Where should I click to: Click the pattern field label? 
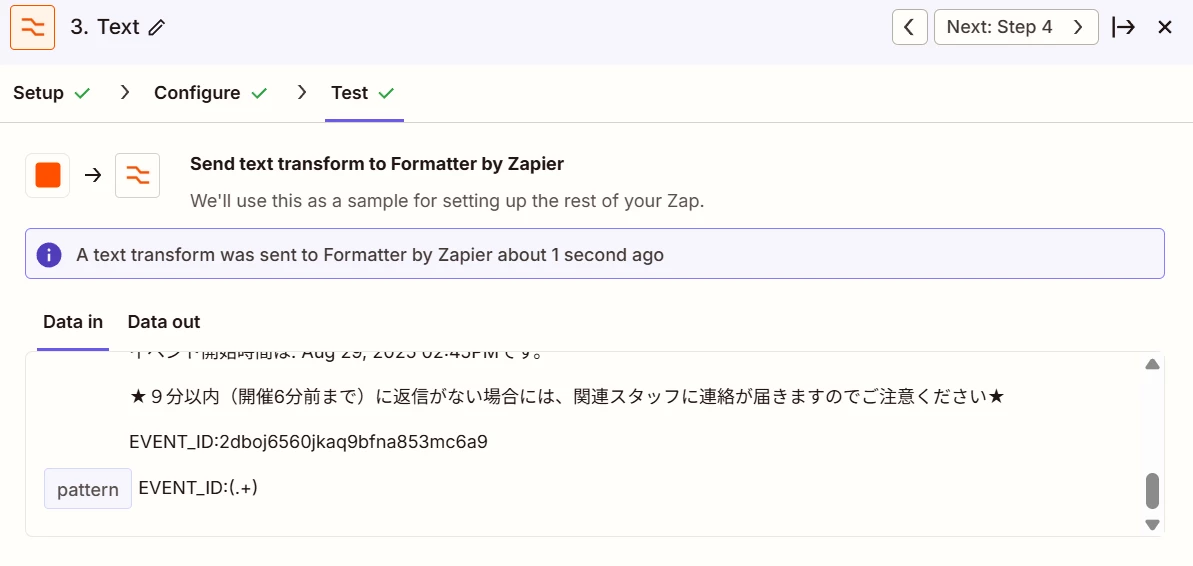[88, 489]
